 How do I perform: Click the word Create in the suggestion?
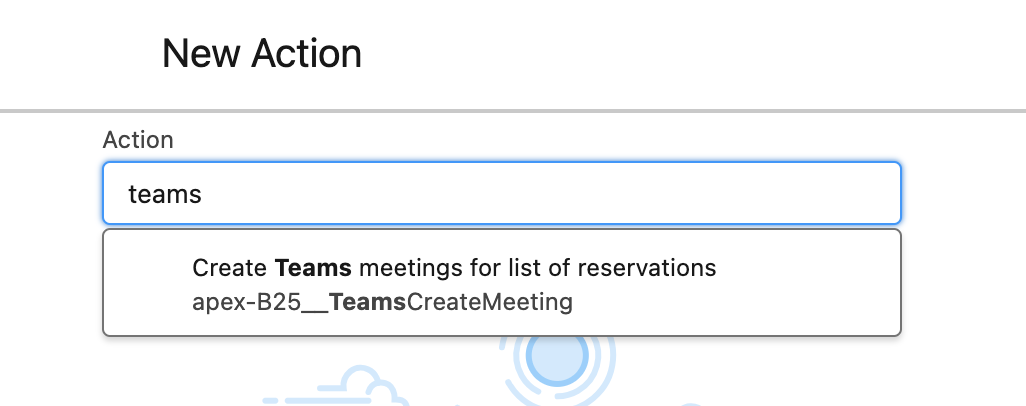229,269
